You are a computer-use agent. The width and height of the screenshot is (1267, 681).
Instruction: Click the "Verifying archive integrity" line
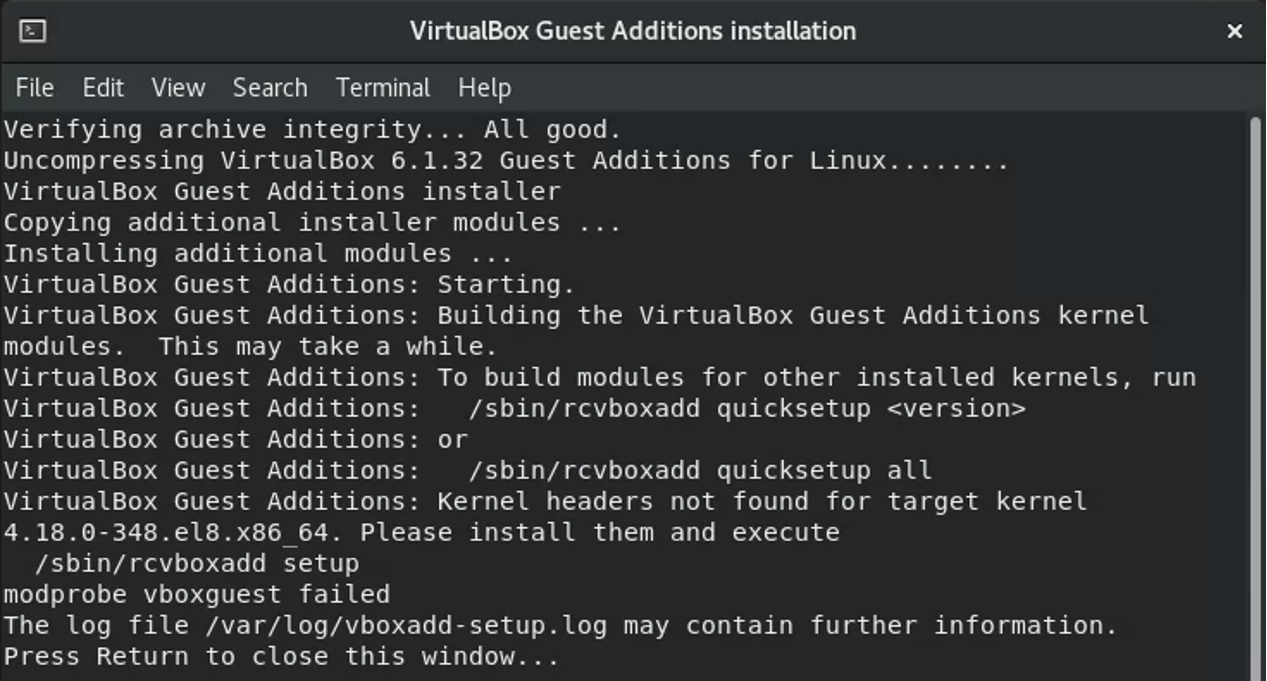(x=312, y=130)
